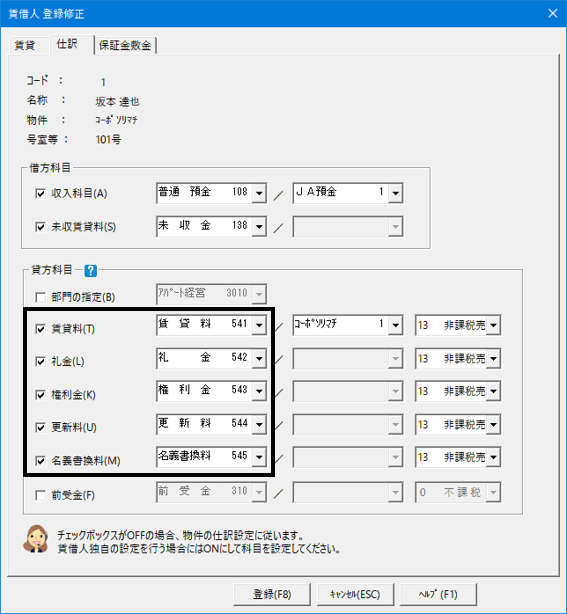Viewport: 567px width, 614px height.
Task: Enable the 前受金(F) checkbox
Action: pyautogui.click(x=40, y=495)
